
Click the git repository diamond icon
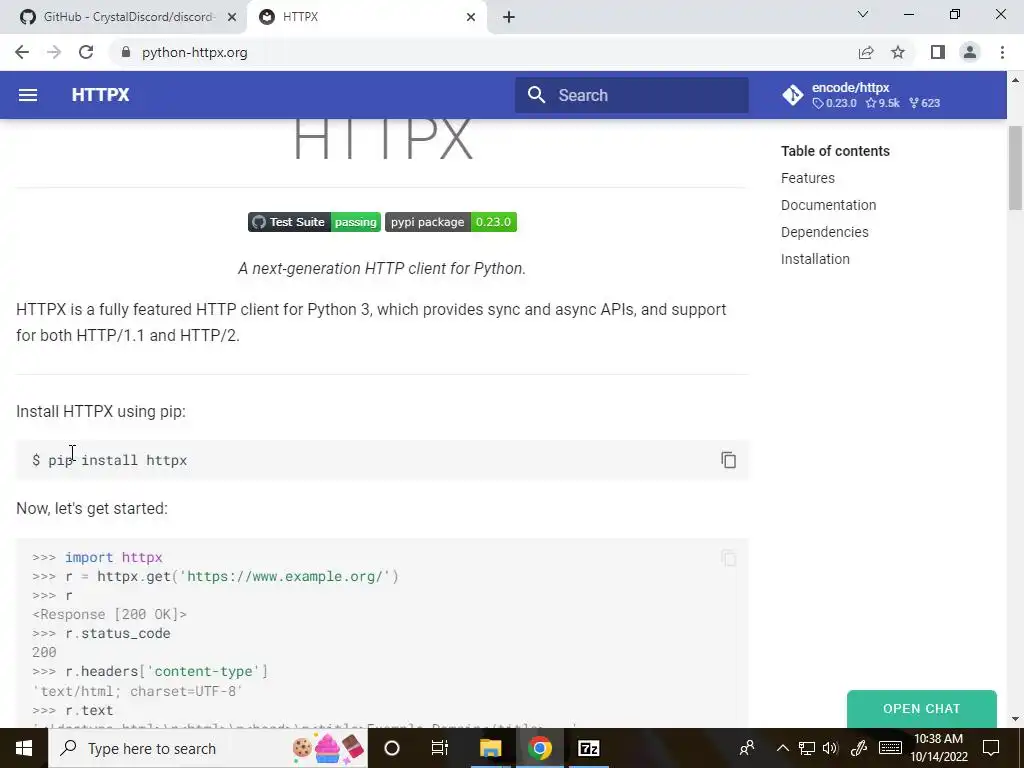pos(793,95)
